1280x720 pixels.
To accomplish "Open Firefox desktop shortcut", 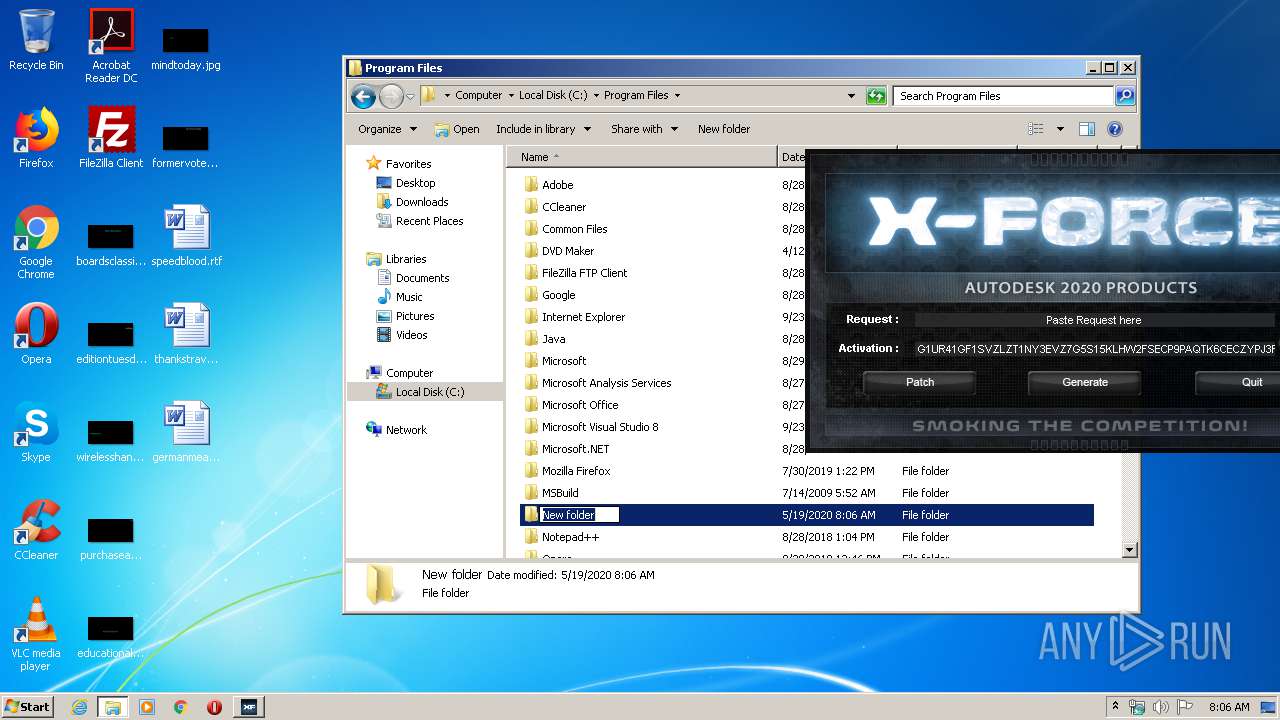I will click(36, 138).
